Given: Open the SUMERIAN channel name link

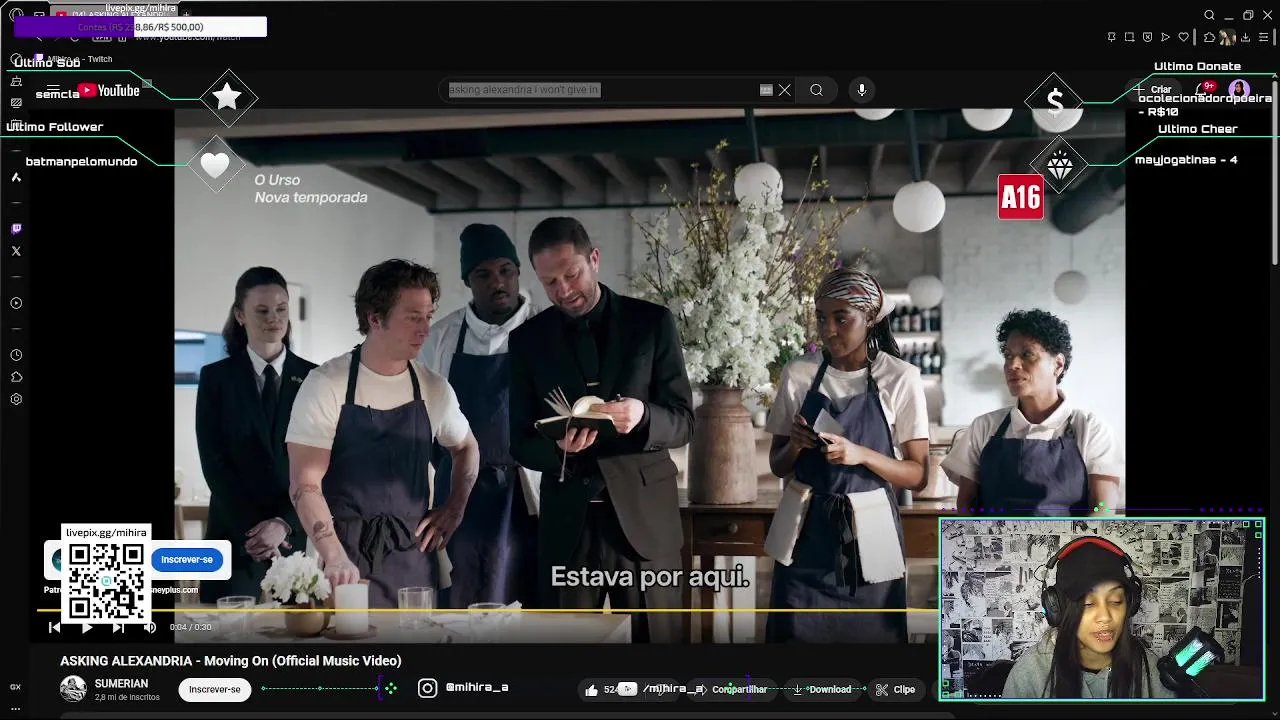Looking at the screenshot, I should (121, 684).
